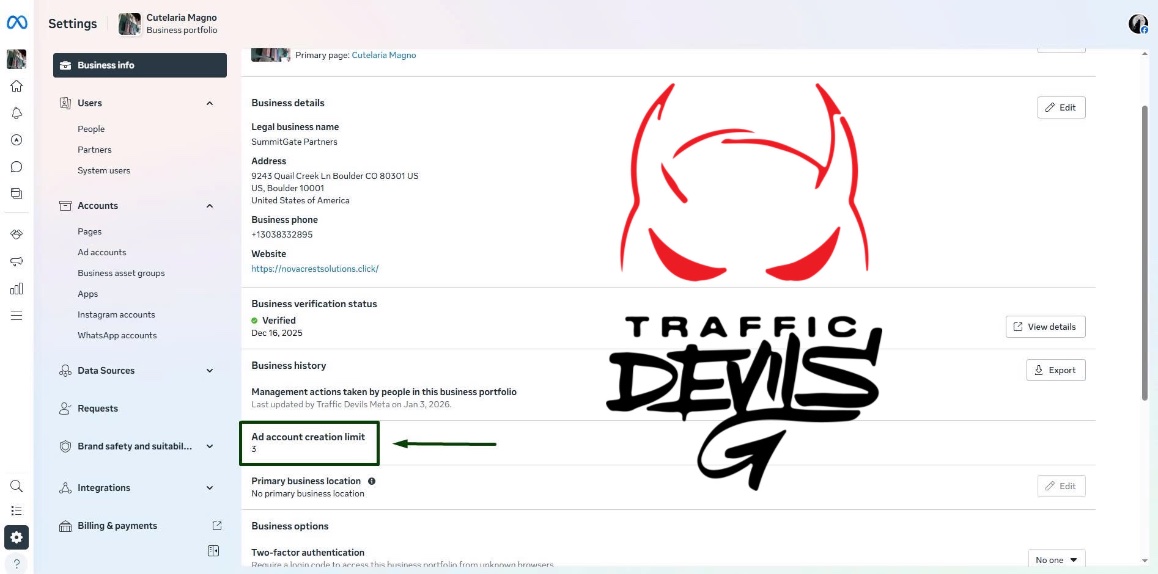Open System users item
Screen dimensions: 1158x574
103,170
